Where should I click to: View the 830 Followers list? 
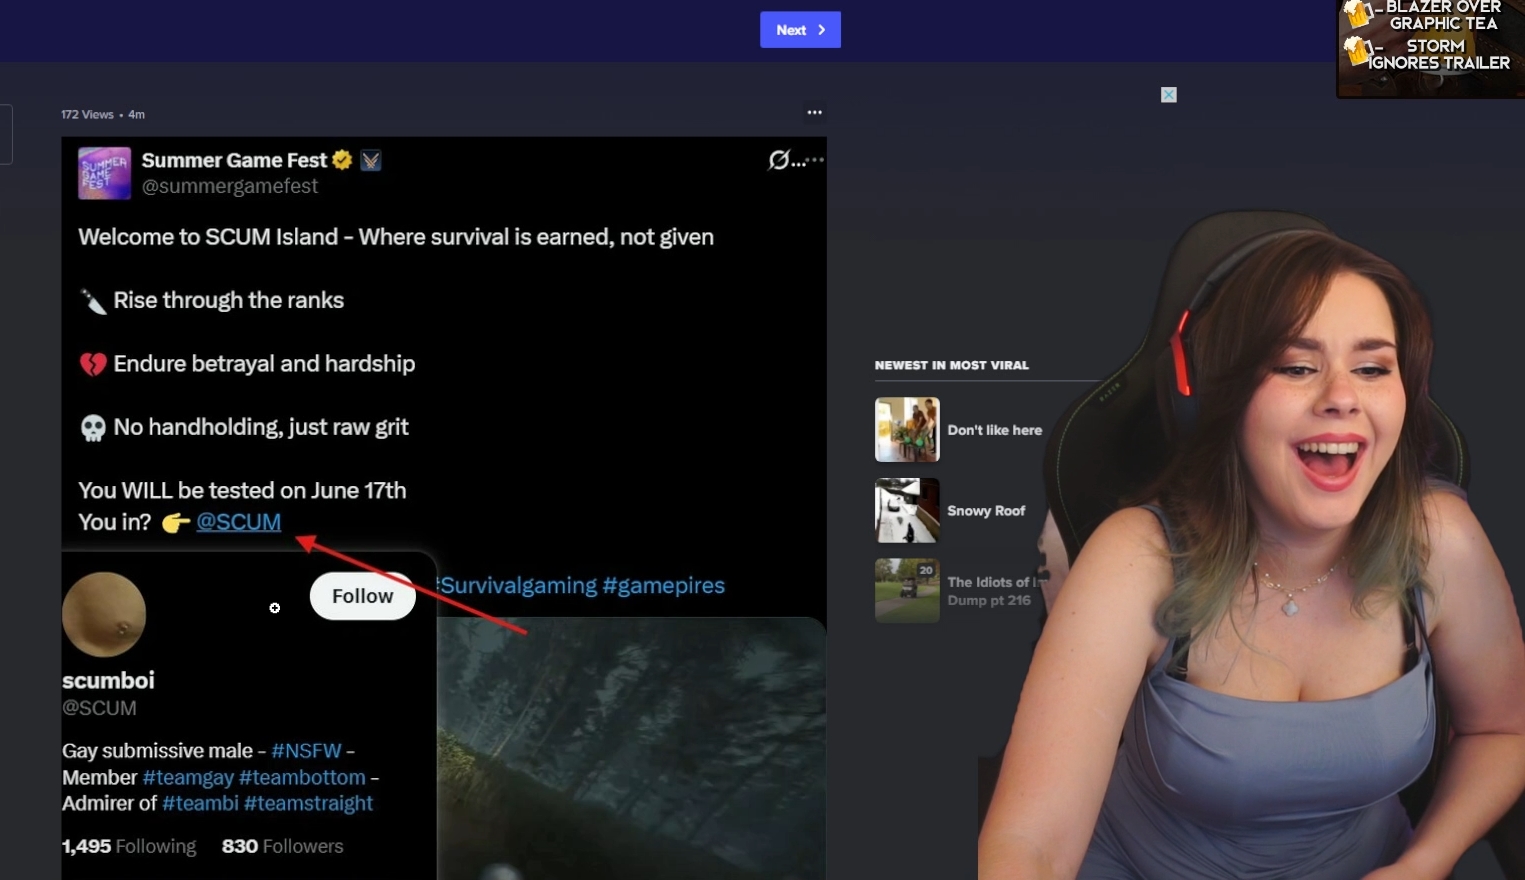point(282,847)
